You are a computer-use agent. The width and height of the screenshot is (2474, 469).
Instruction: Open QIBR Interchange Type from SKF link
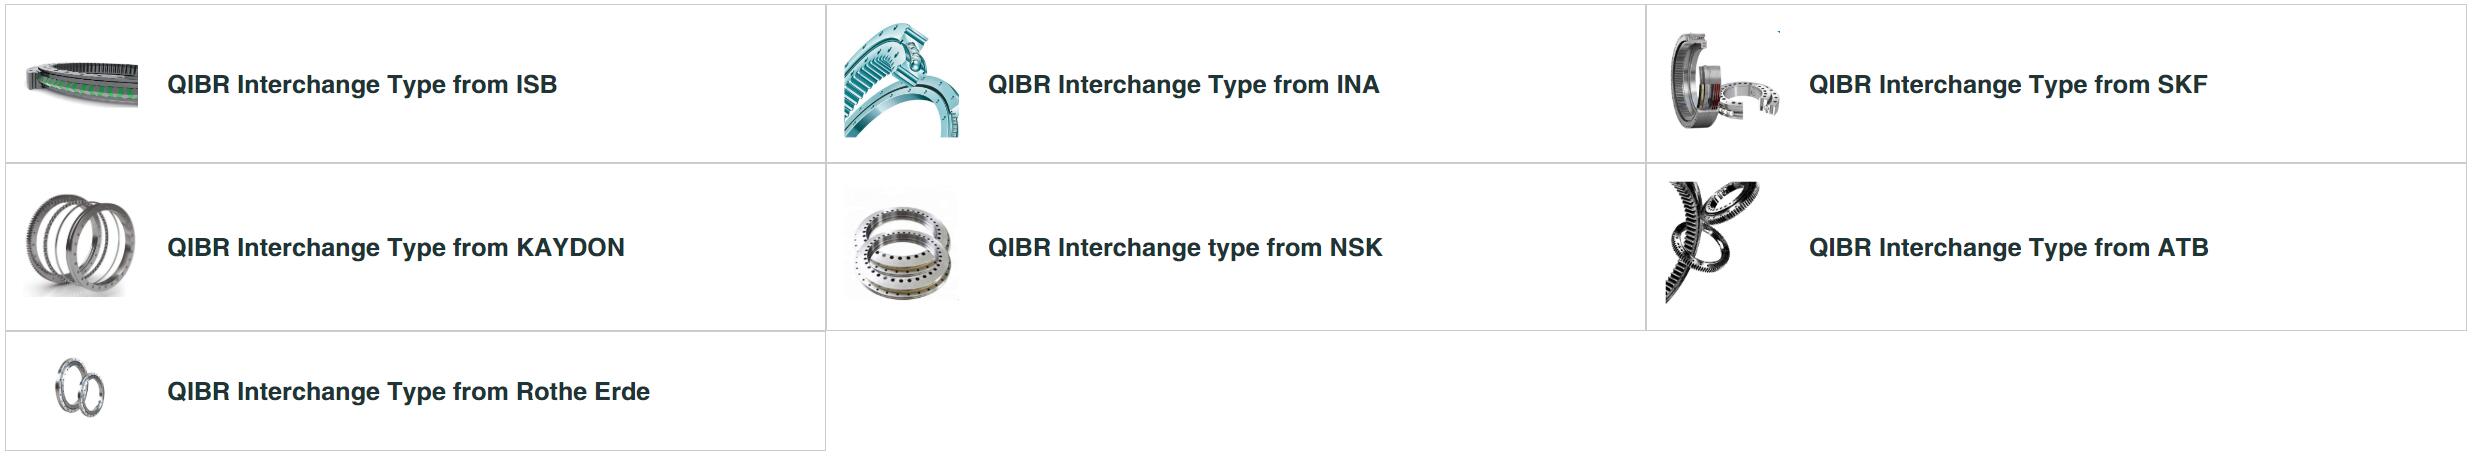pyautogui.click(x=2008, y=85)
